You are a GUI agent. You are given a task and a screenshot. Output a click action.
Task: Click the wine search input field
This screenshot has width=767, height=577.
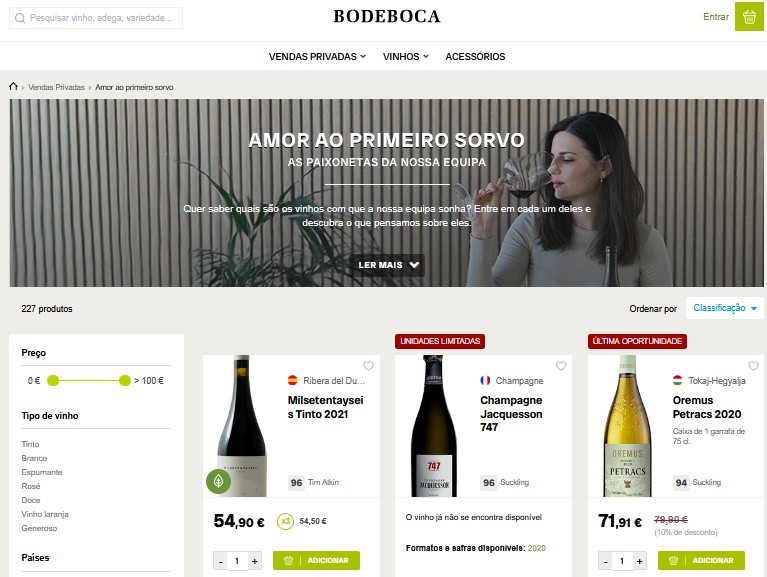click(96, 18)
